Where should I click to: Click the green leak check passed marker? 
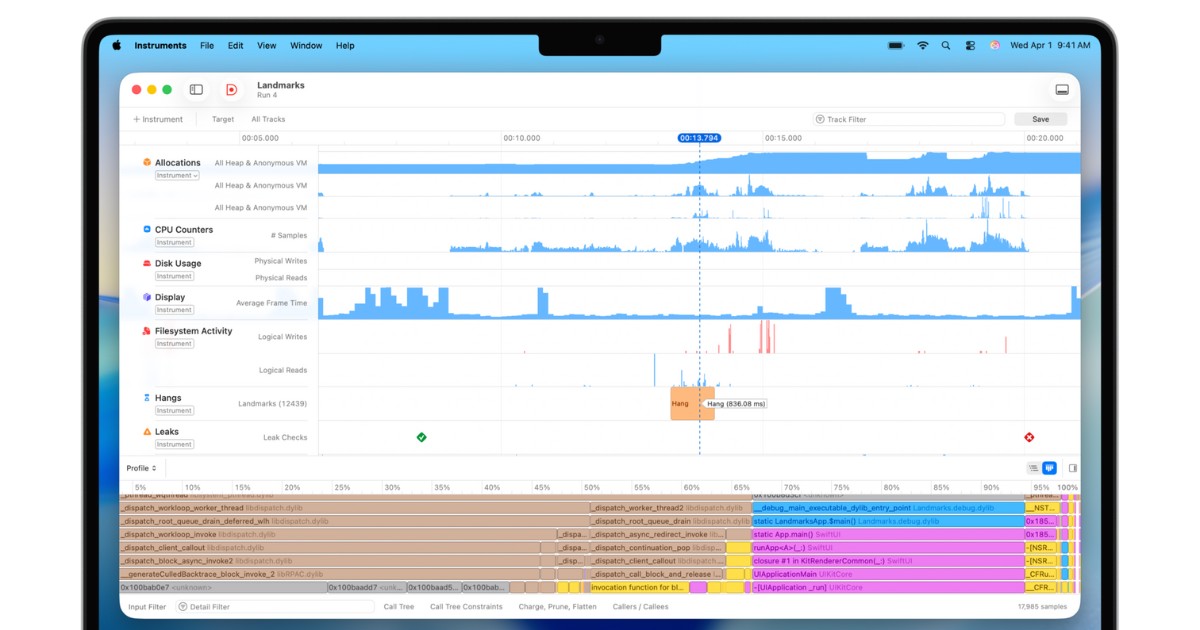pyautogui.click(x=421, y=437)
